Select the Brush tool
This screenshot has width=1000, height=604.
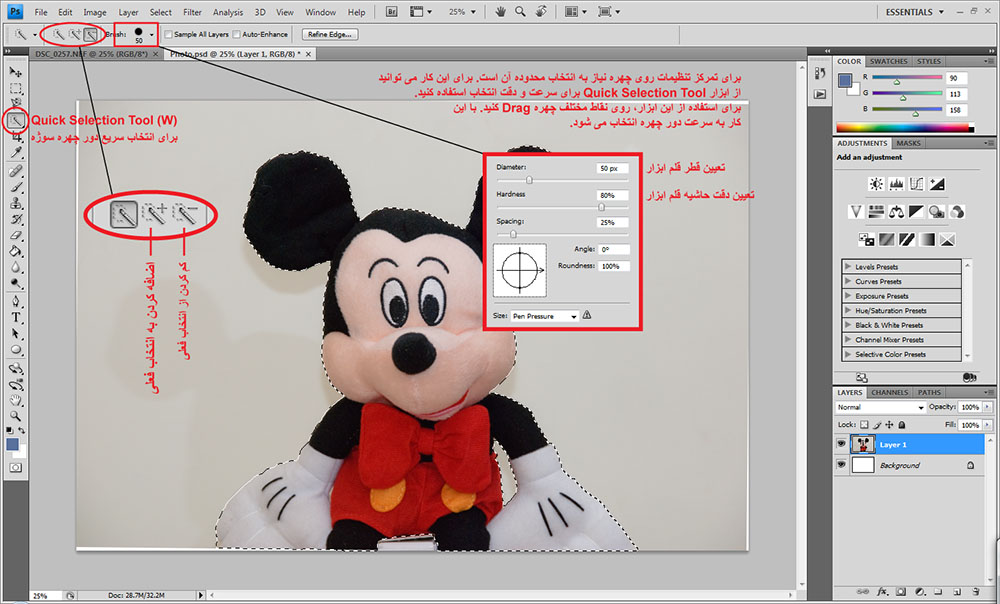[x=16, y=188]
